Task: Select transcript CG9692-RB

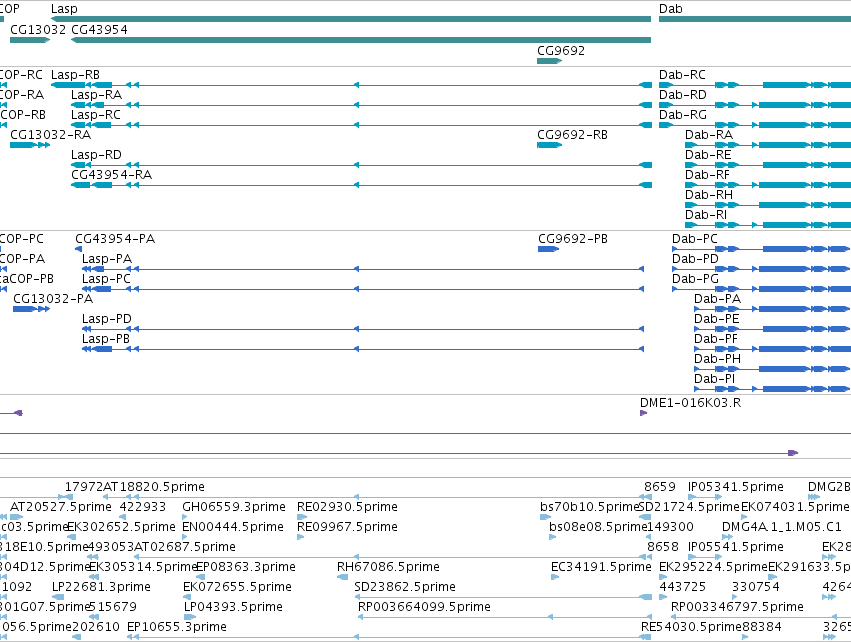Action: coord(573,135)
